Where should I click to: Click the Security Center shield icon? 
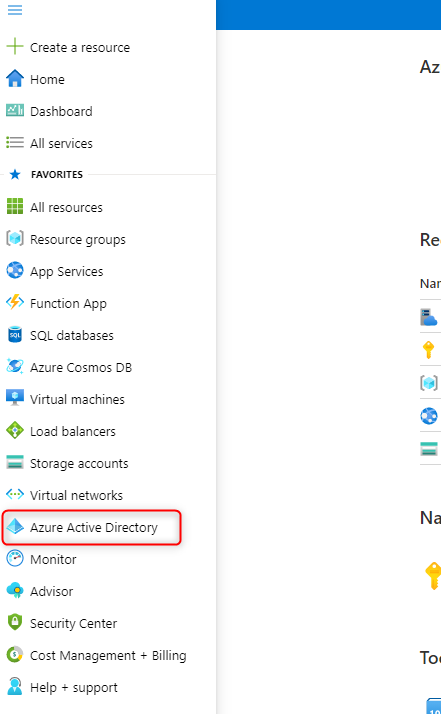coord(15,622)
